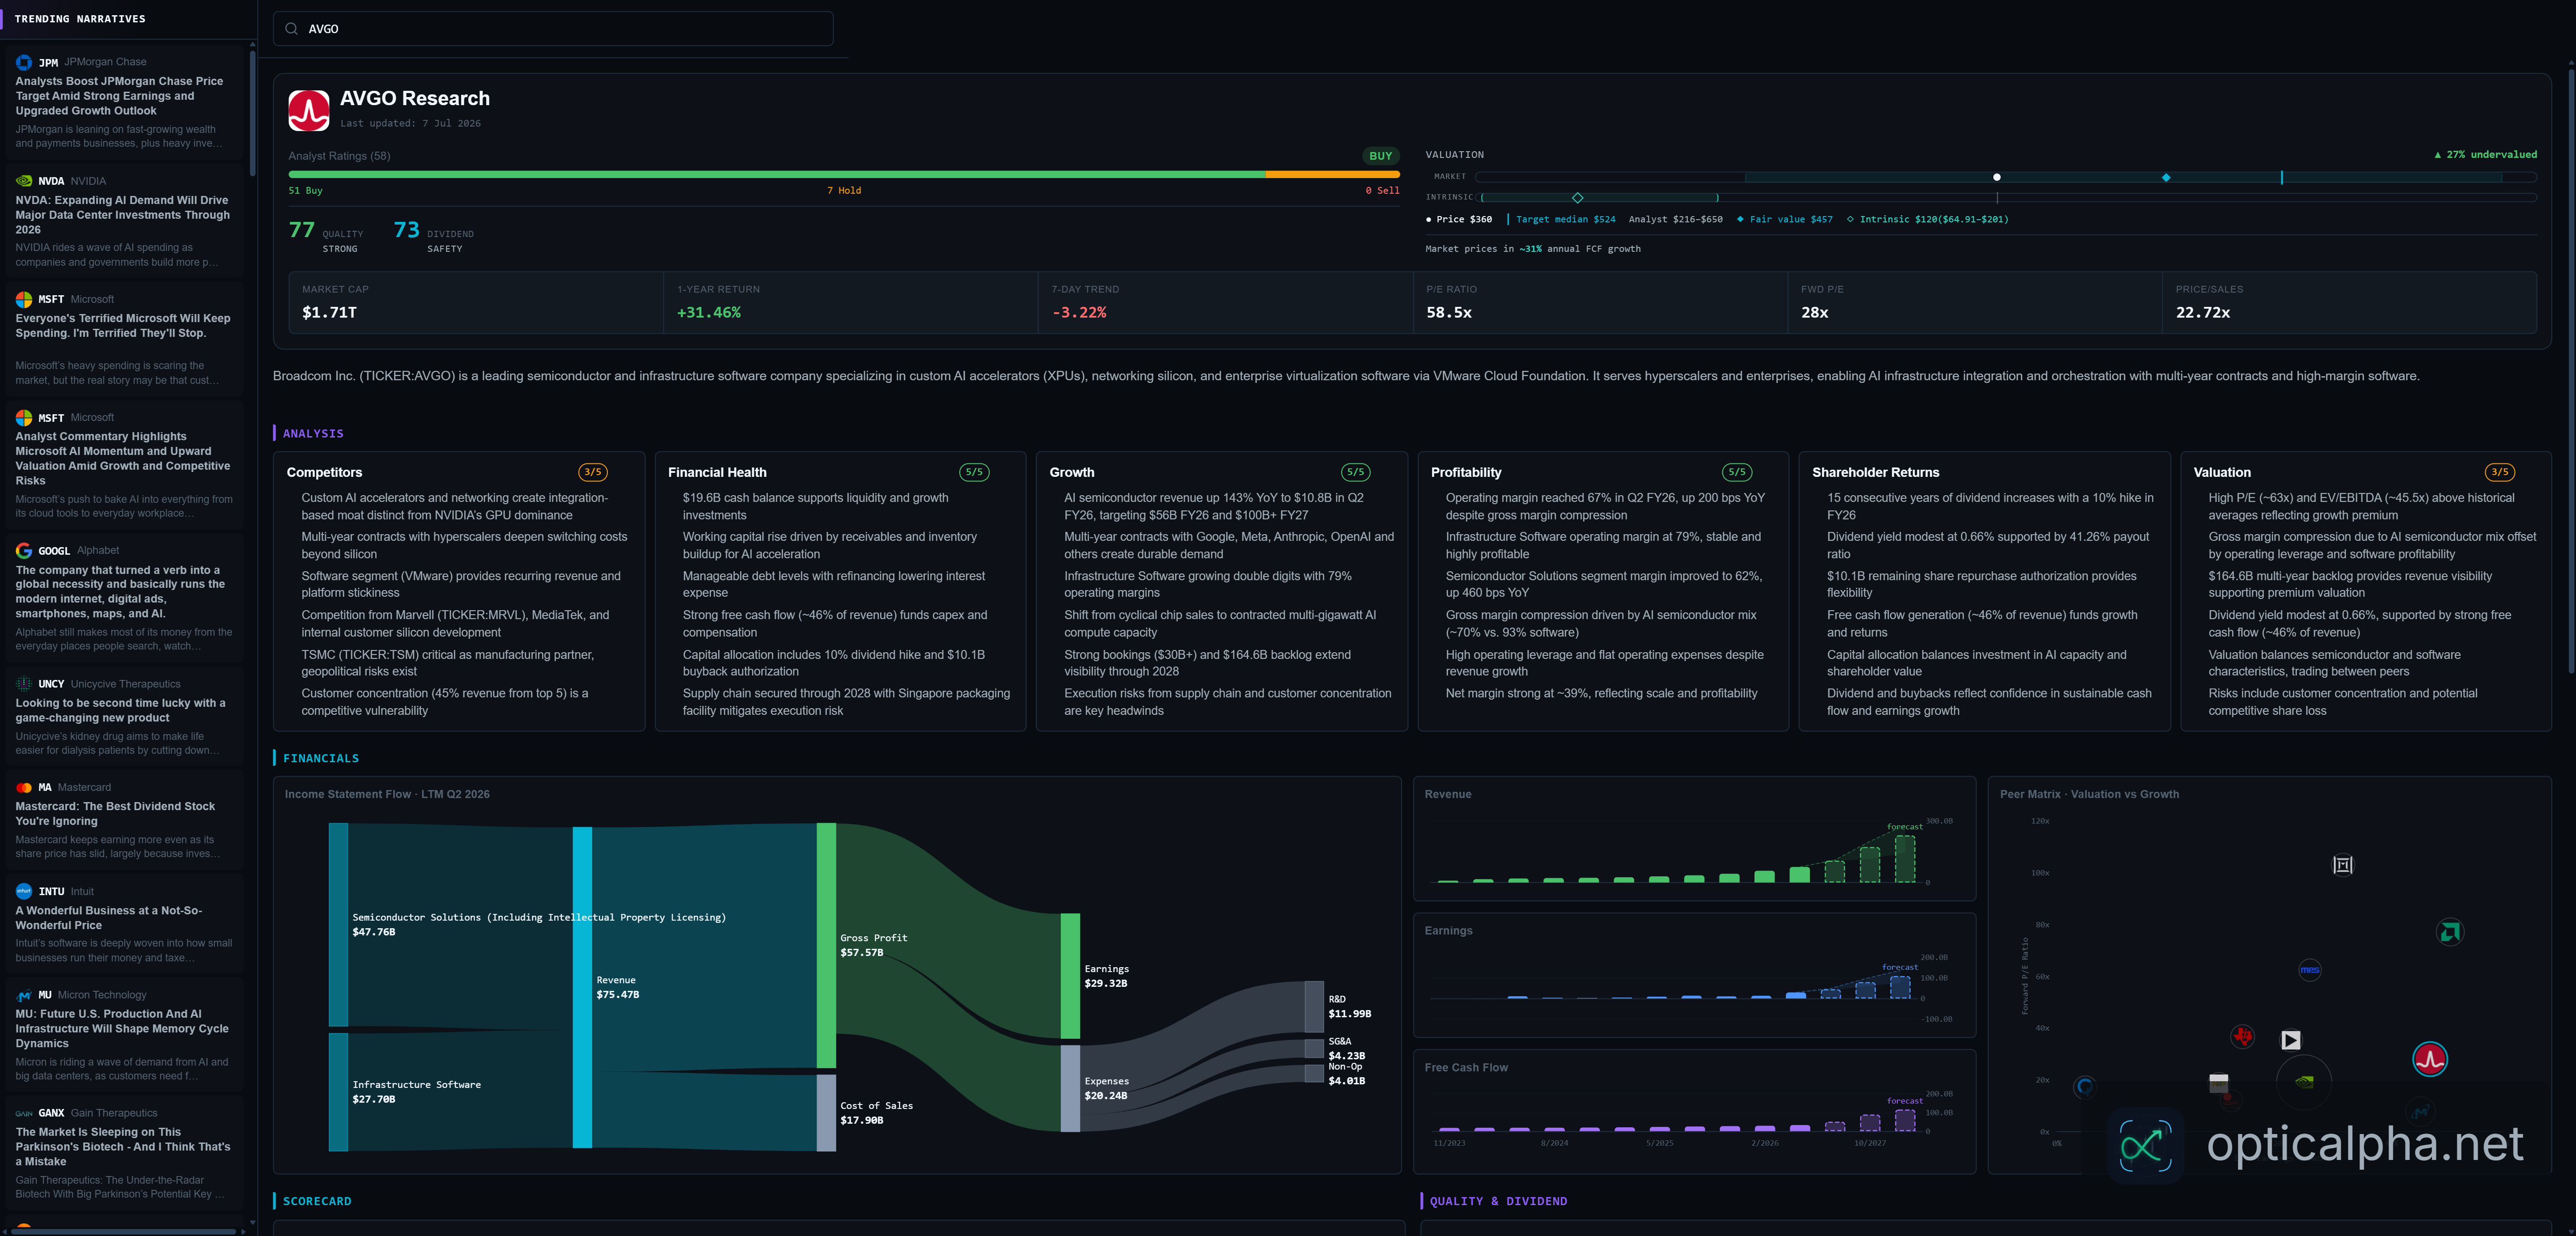Open 'Everyone's Terrified Microsoft Will Keep Spending' story
This screenshot has width=2576, height=1236.
123,326
